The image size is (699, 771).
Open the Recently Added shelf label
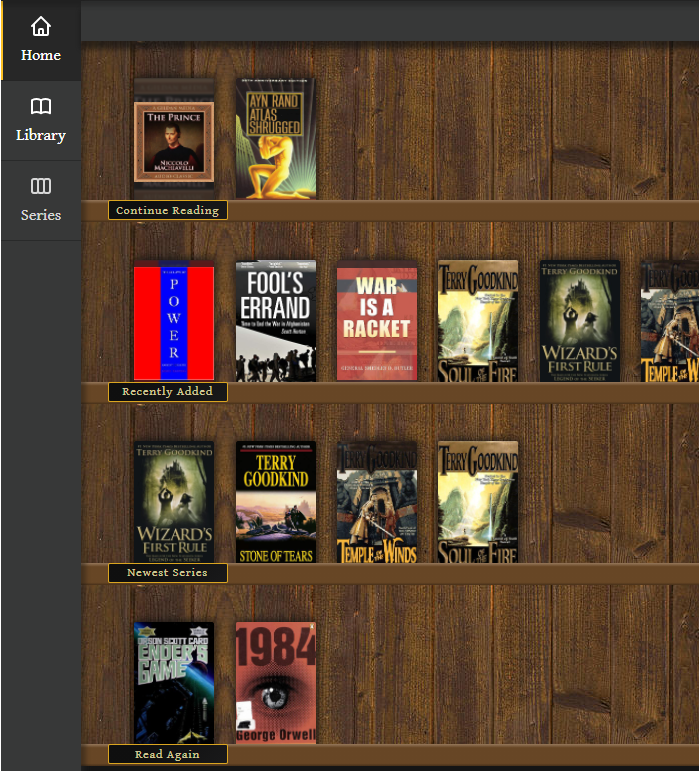(x=168, y=392)
